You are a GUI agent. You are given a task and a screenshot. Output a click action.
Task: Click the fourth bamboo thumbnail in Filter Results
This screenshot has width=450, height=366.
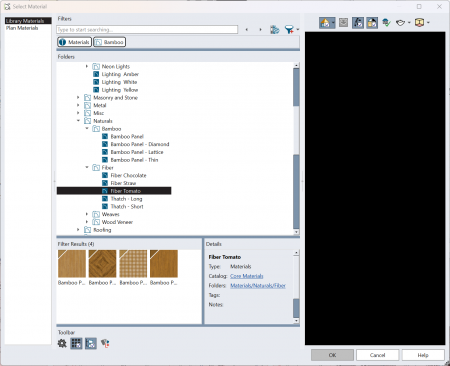(x=164, y=264)
